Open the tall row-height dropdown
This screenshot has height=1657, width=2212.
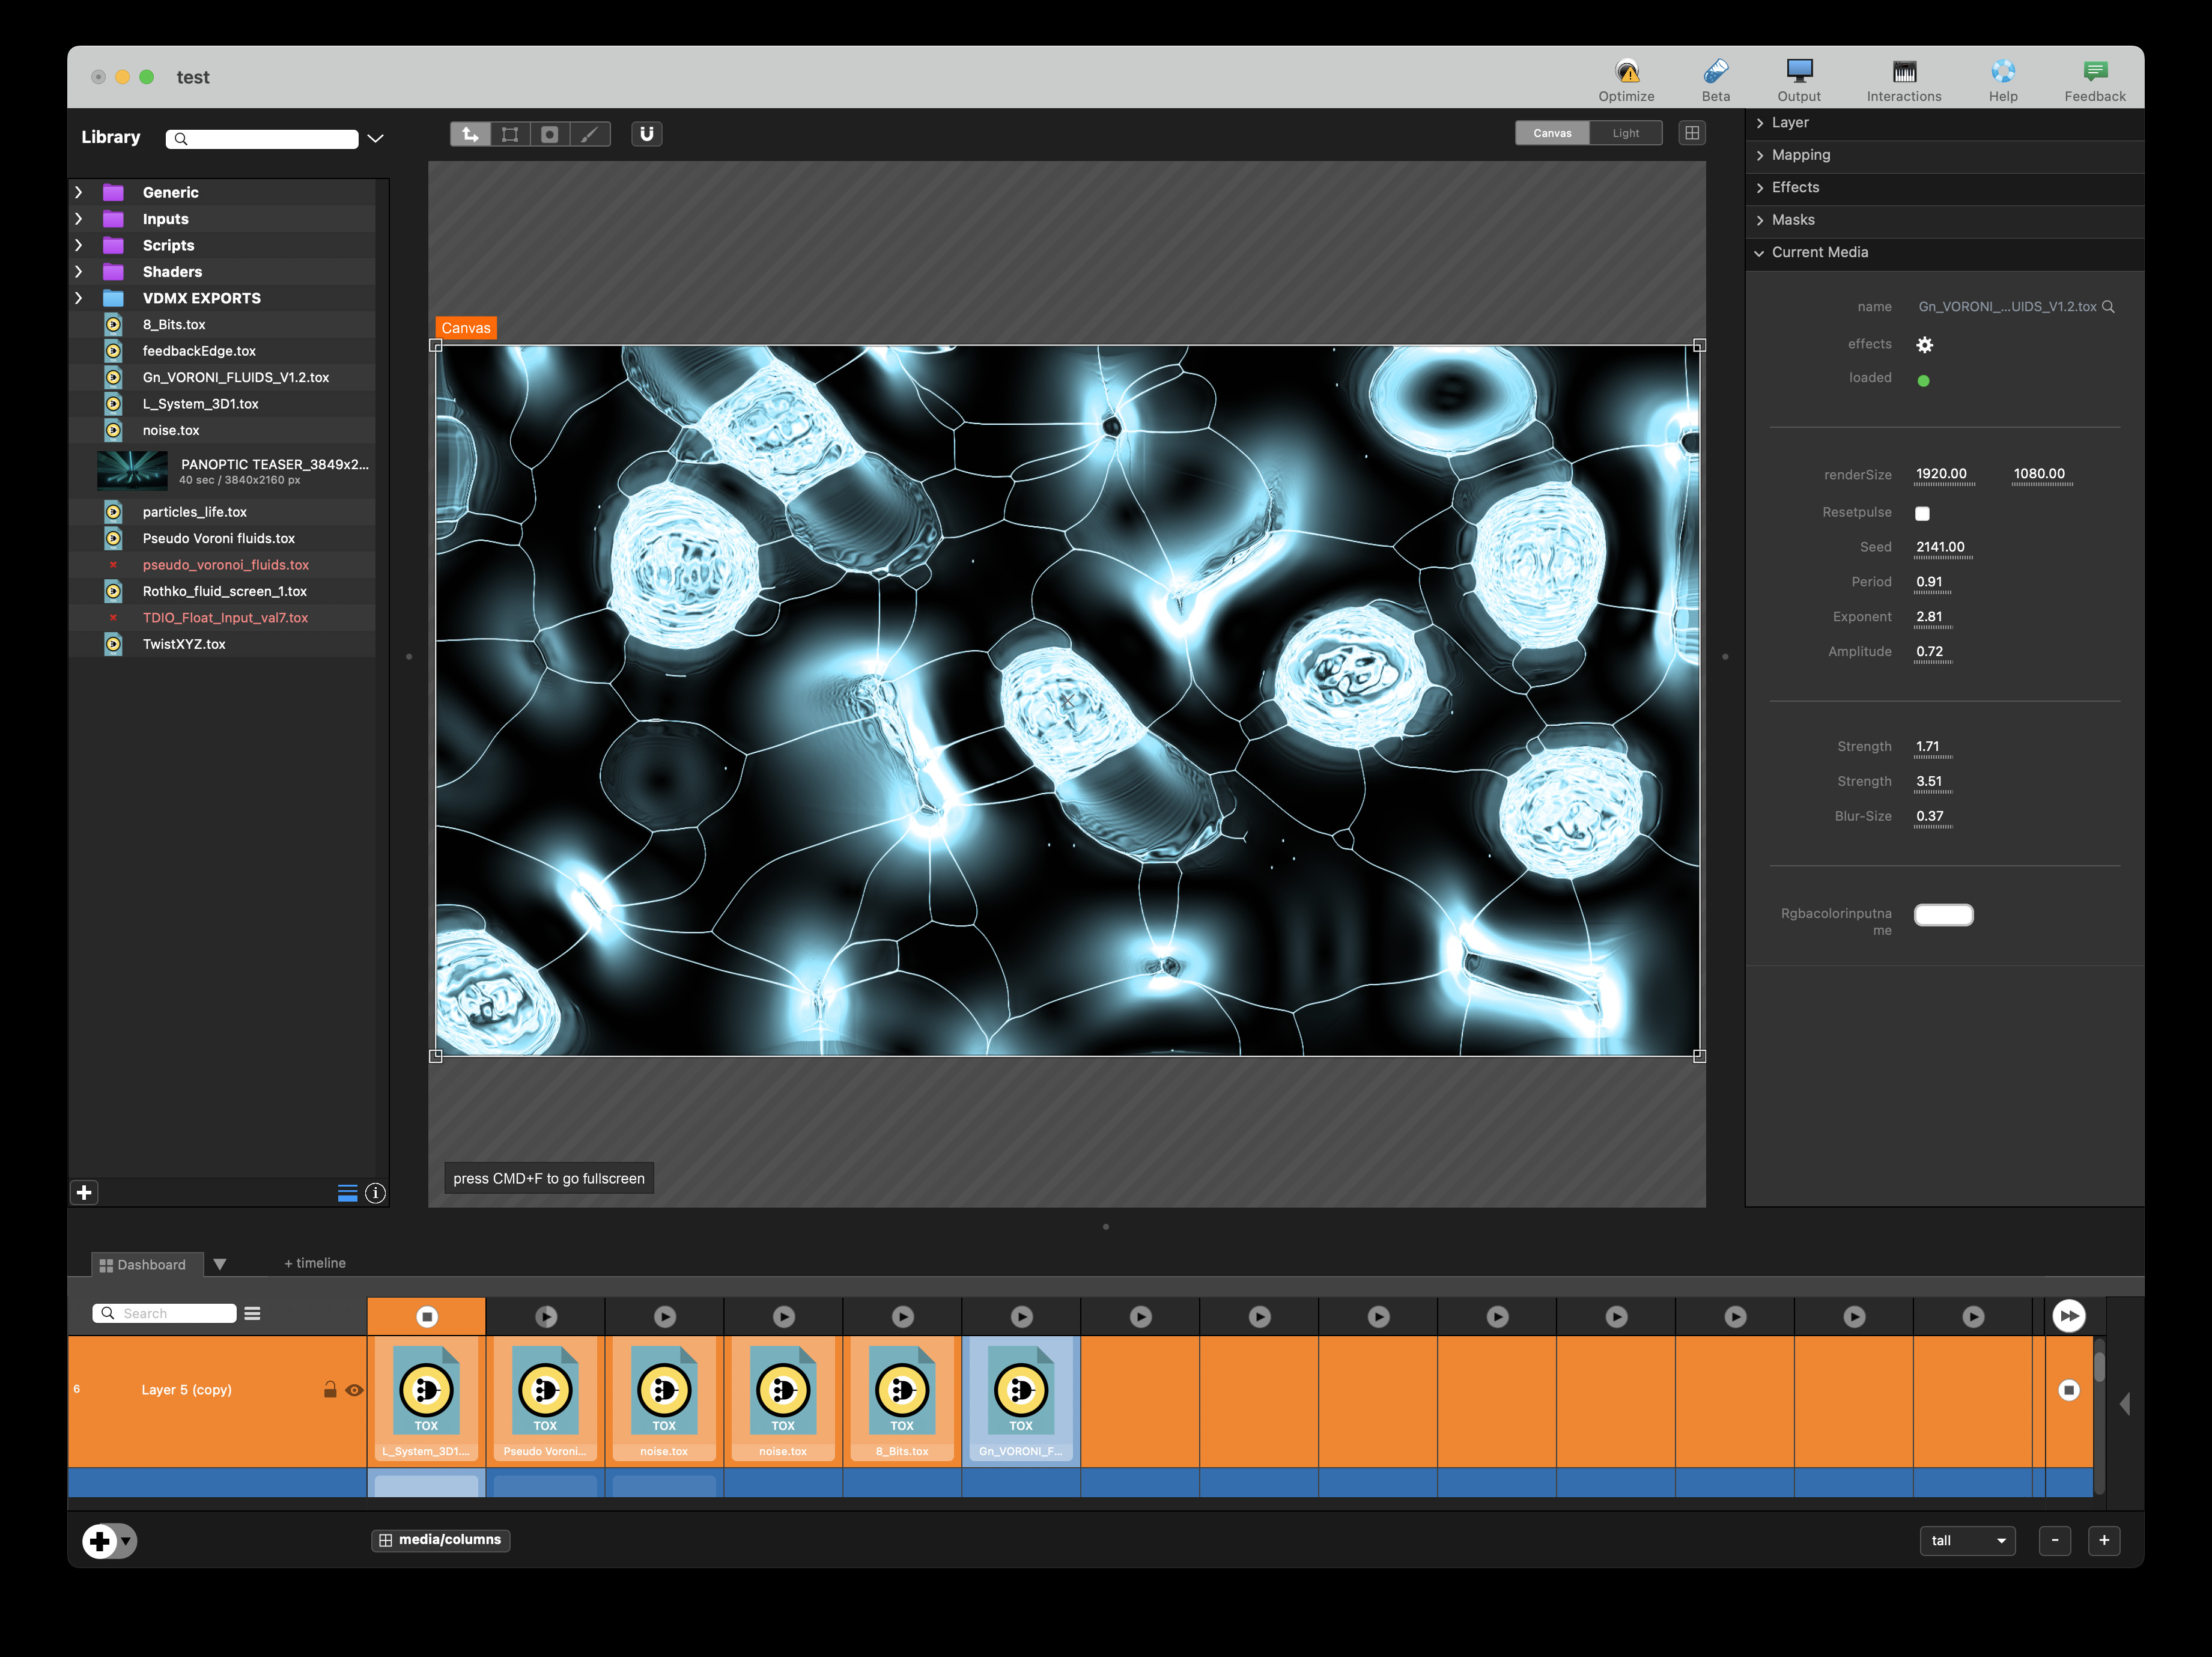click(1967, 1540)
